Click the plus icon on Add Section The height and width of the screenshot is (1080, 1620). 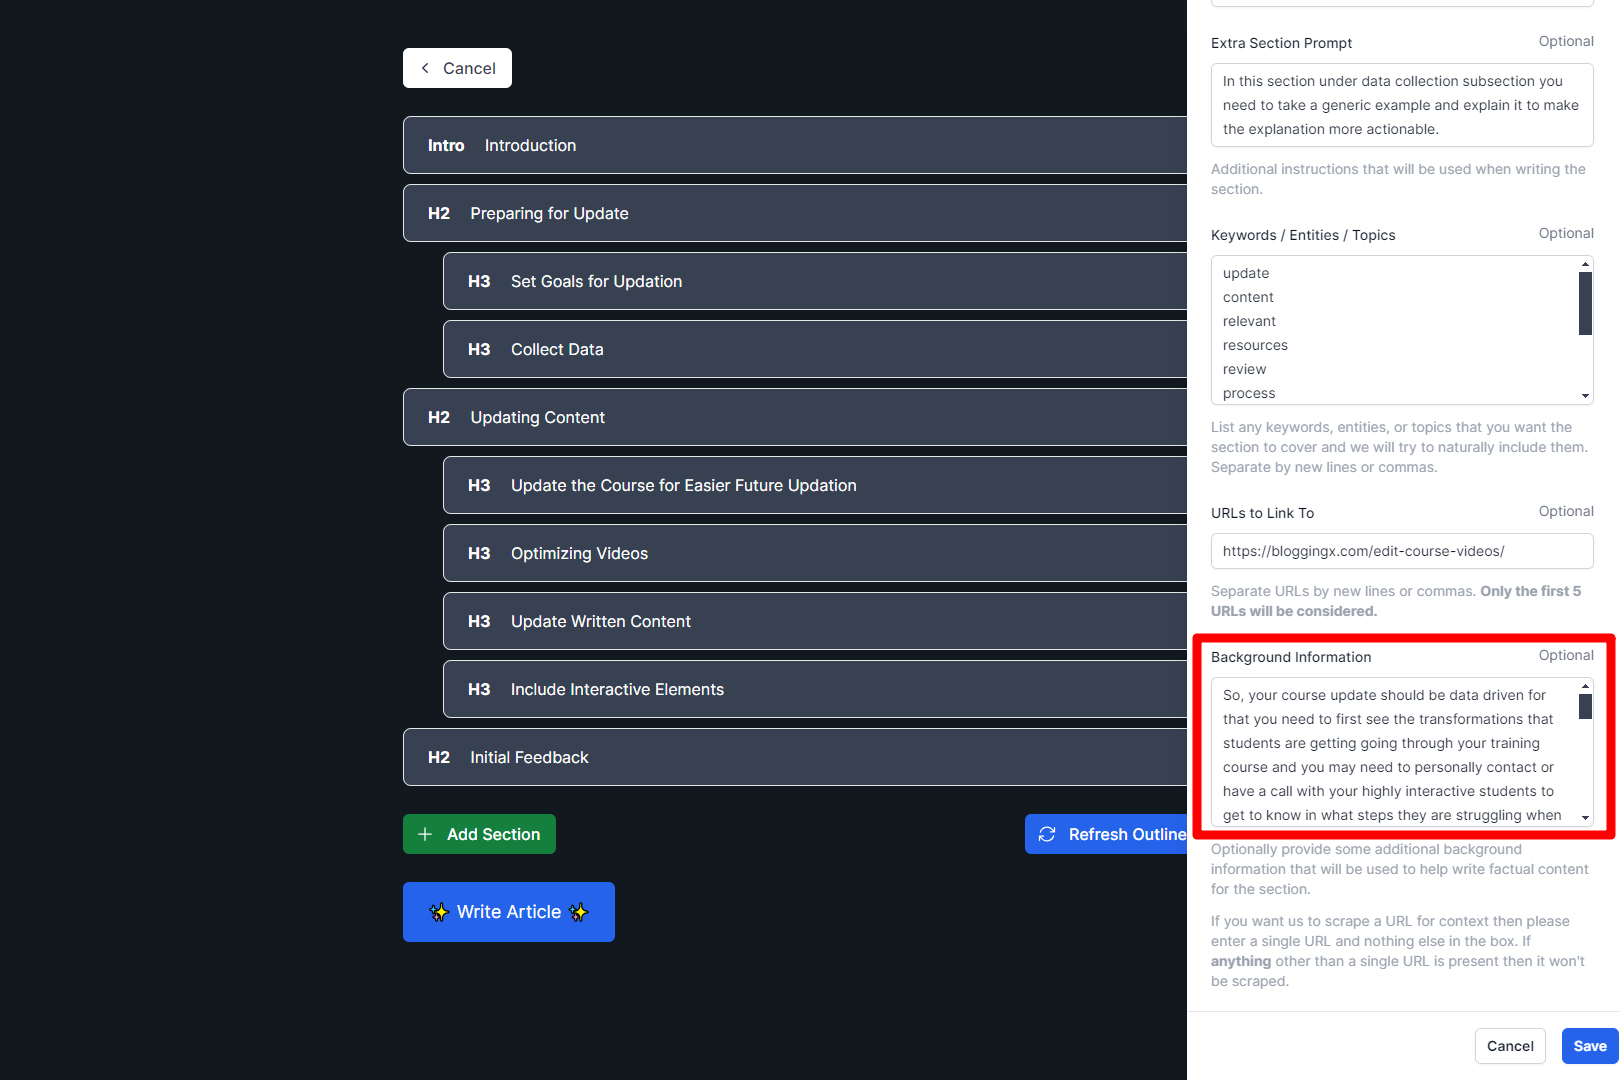[425, 834]
